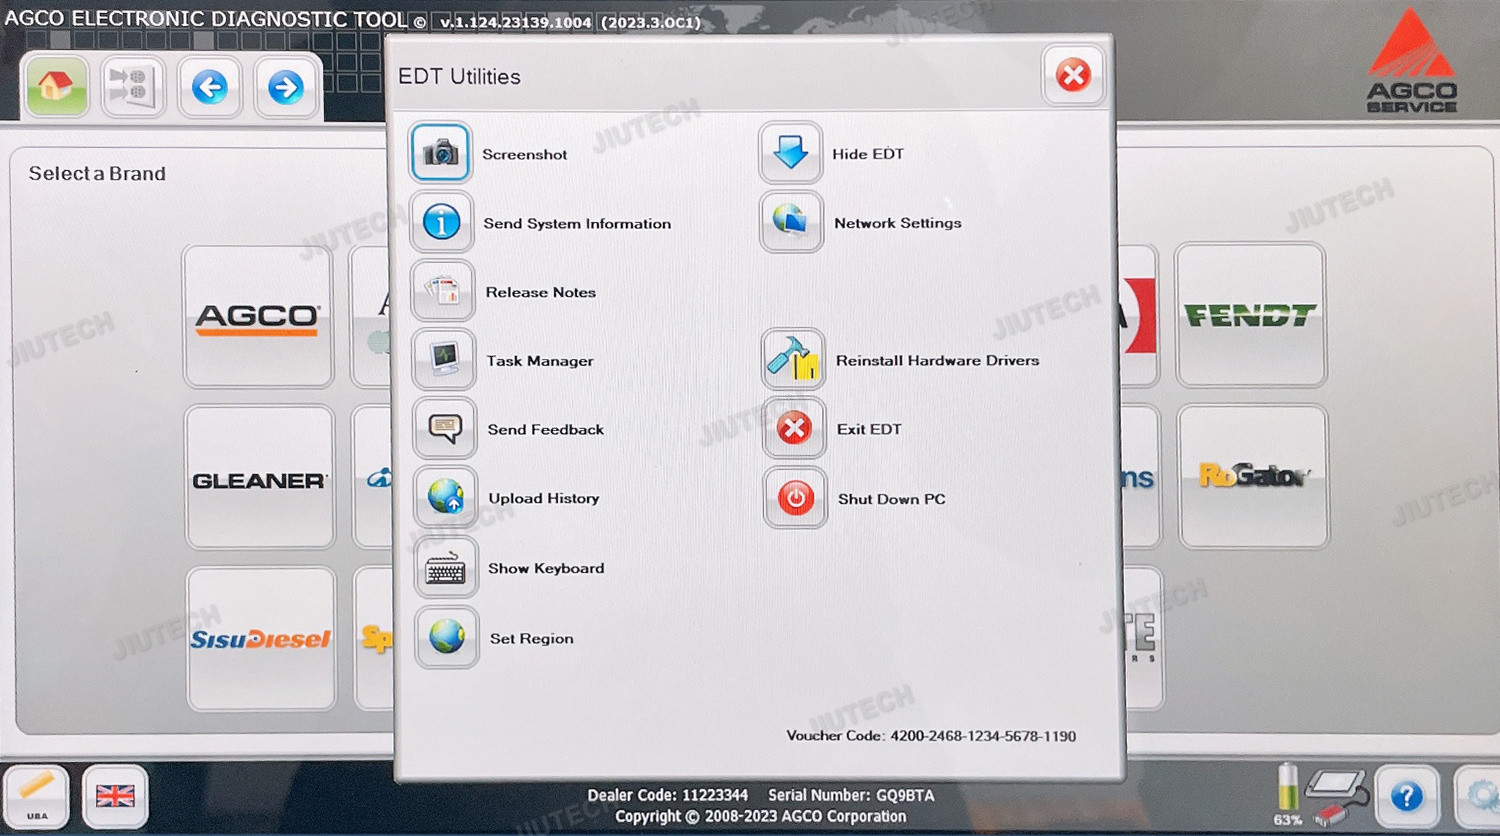The width and height of the screenshot is (1500, 836).
Task: Select the Fendt brand tile
Action: 1250,316
